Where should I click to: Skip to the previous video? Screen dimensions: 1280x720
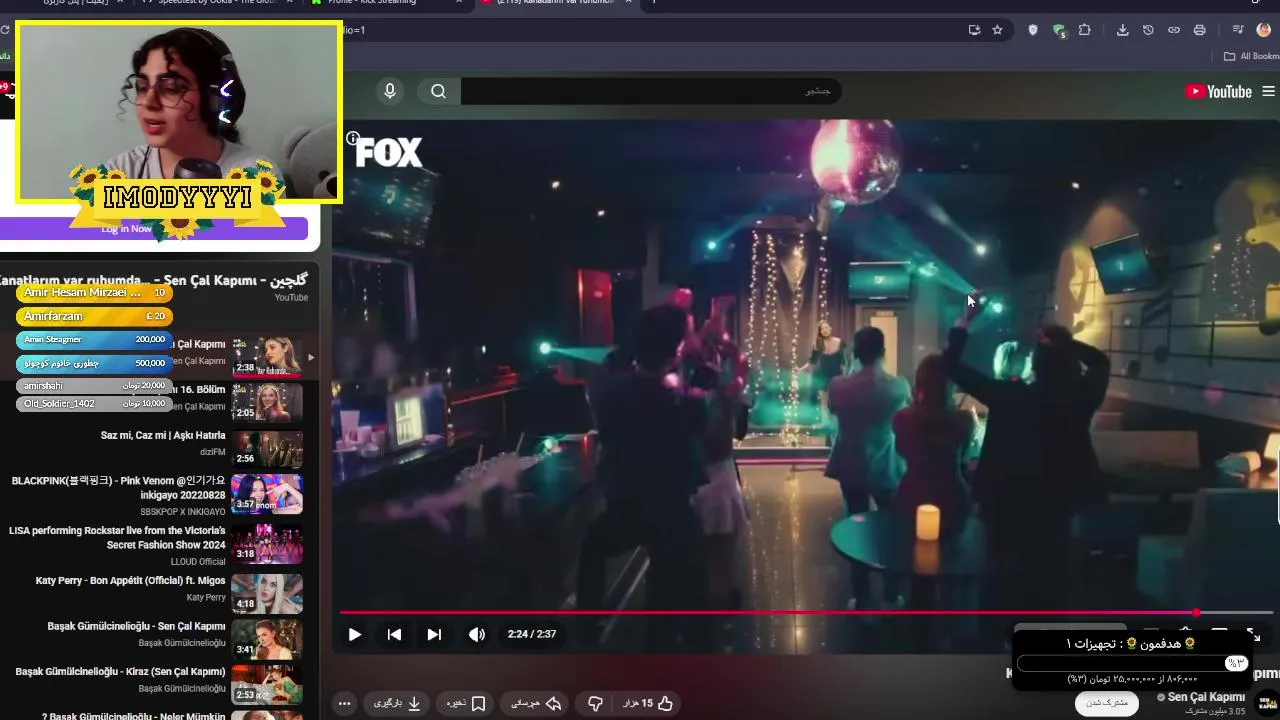(394, 634)
